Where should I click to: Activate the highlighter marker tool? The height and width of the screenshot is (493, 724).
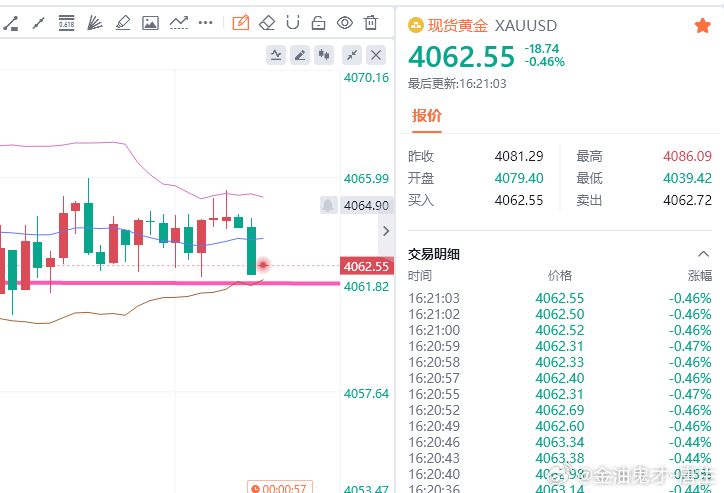pos(122,23)
